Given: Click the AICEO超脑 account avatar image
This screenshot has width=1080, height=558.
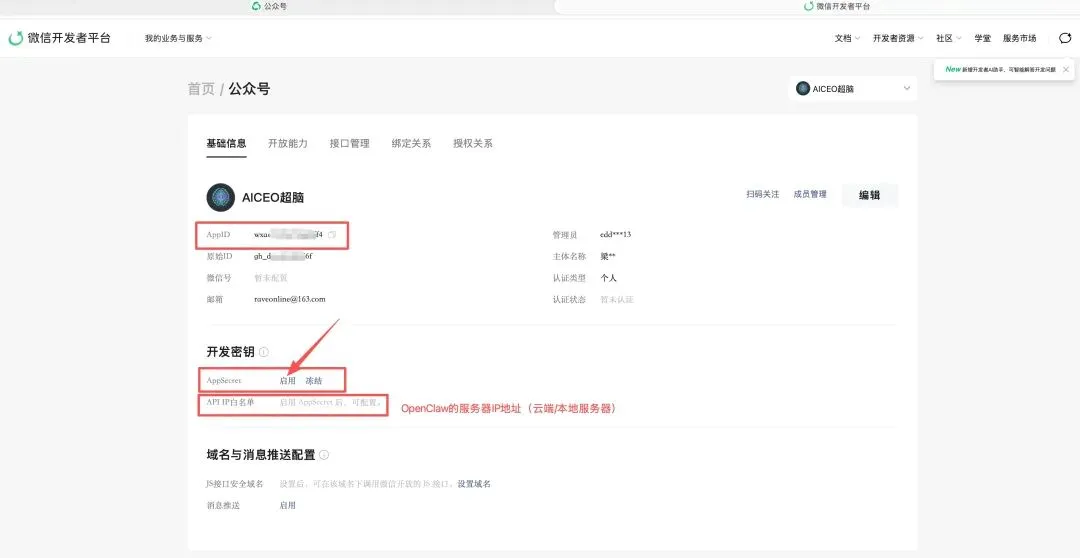Looking at the screenshot, I should [x=220, y=197].
